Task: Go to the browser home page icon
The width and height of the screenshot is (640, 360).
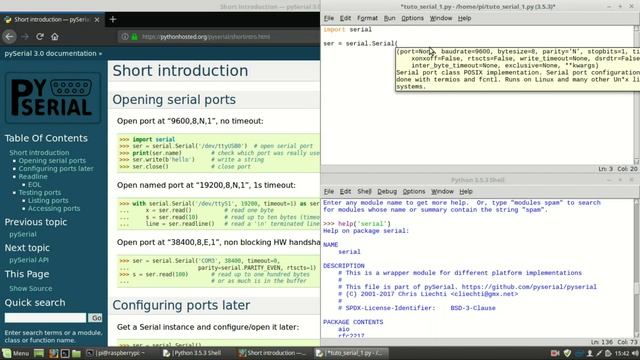Action: (55, 37)
